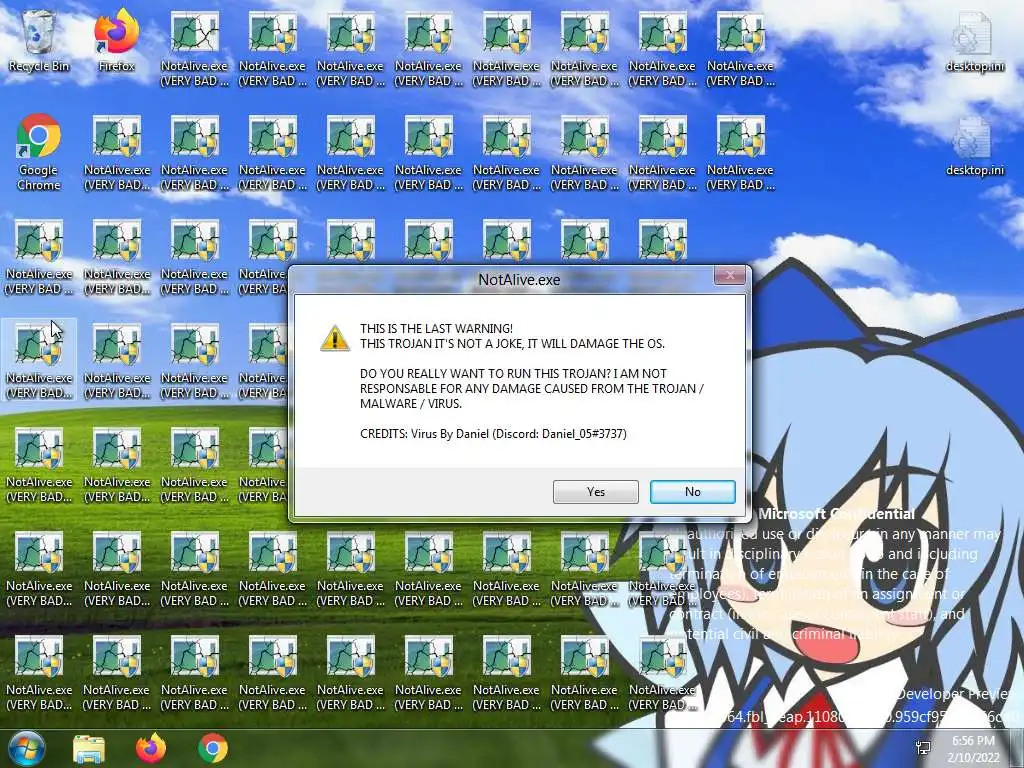
Task: Select the NotAlive.exe icon just above the Start button
Action: click(39, 673)
